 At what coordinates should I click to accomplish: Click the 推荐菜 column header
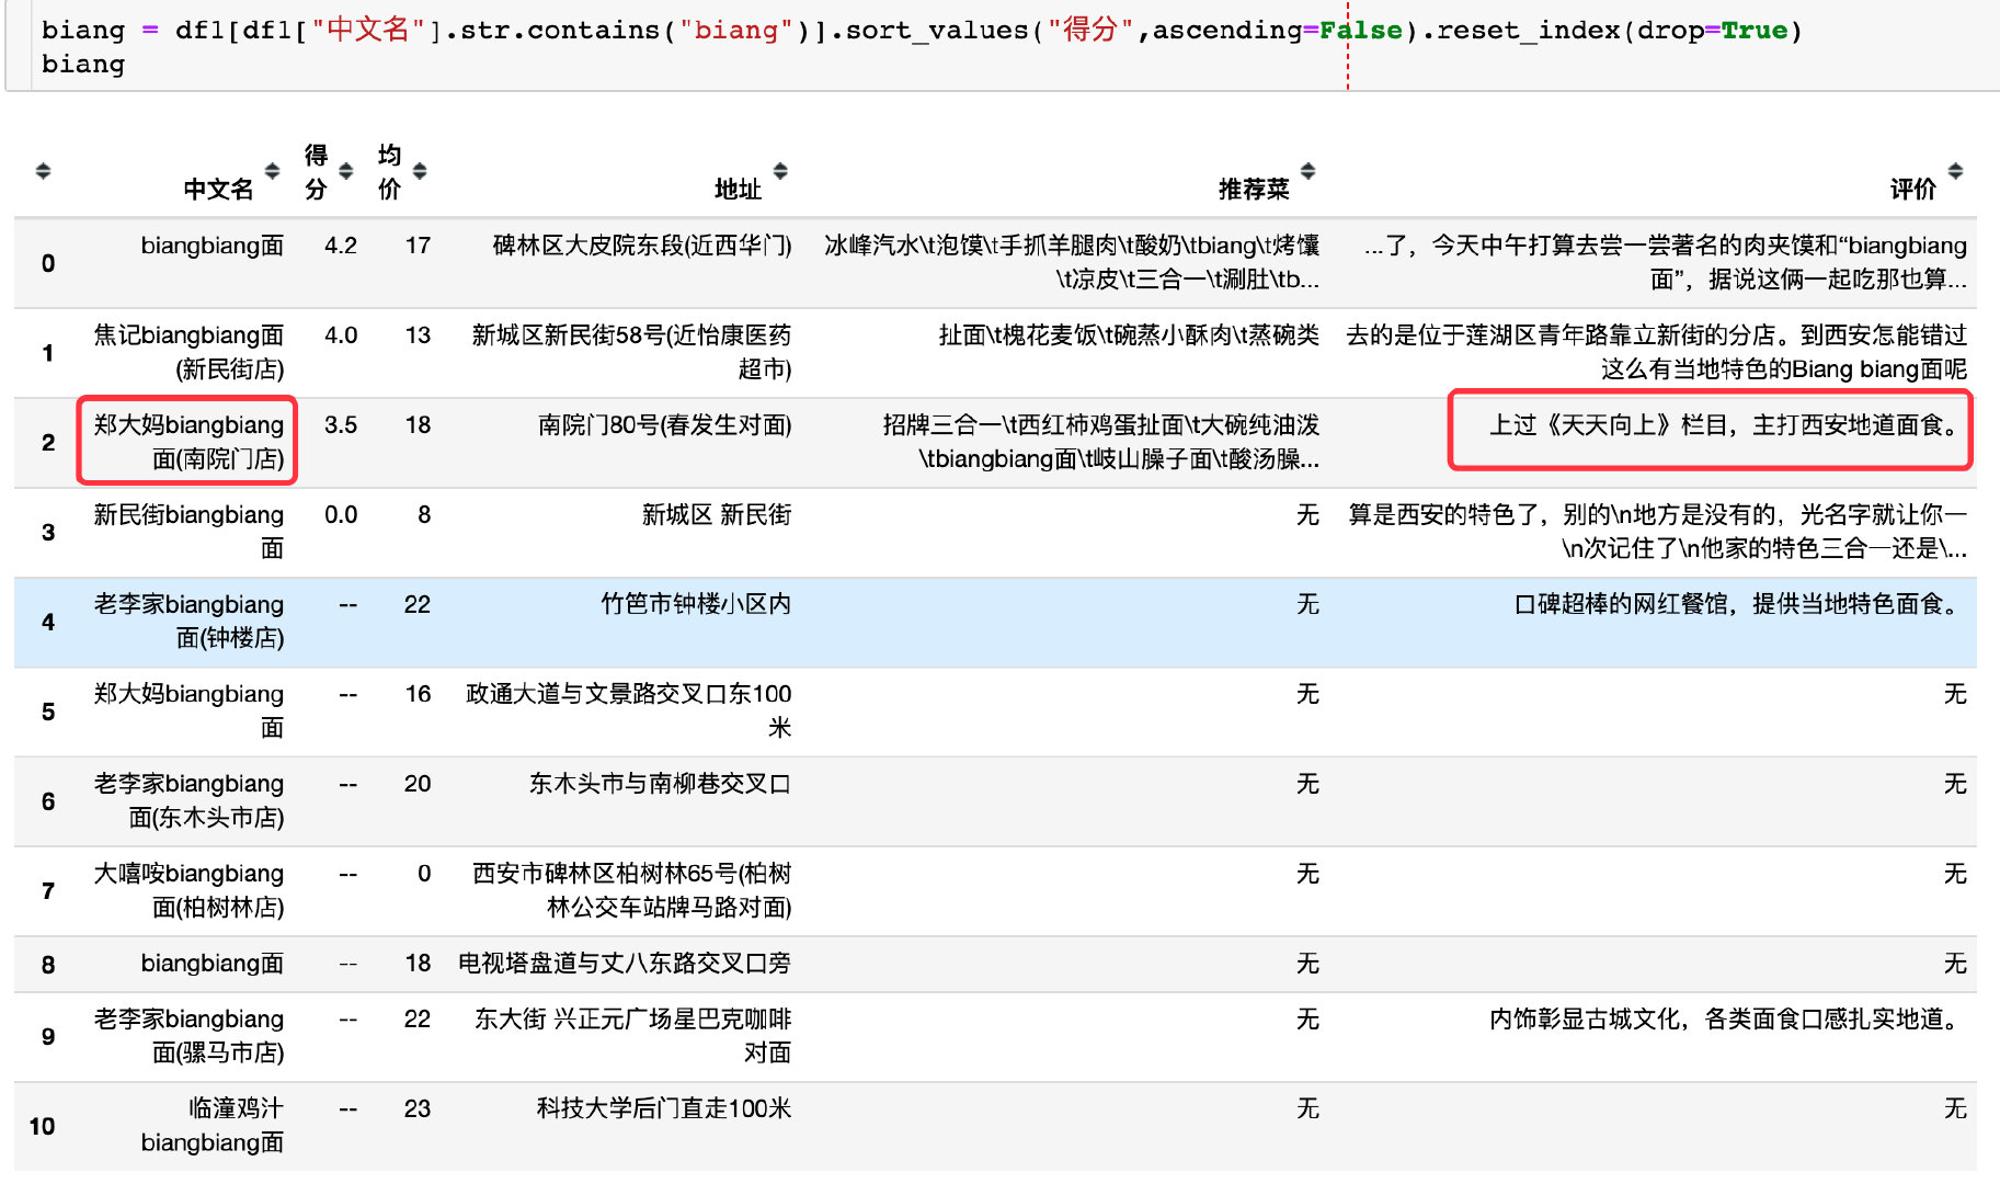coord(1254,189)
